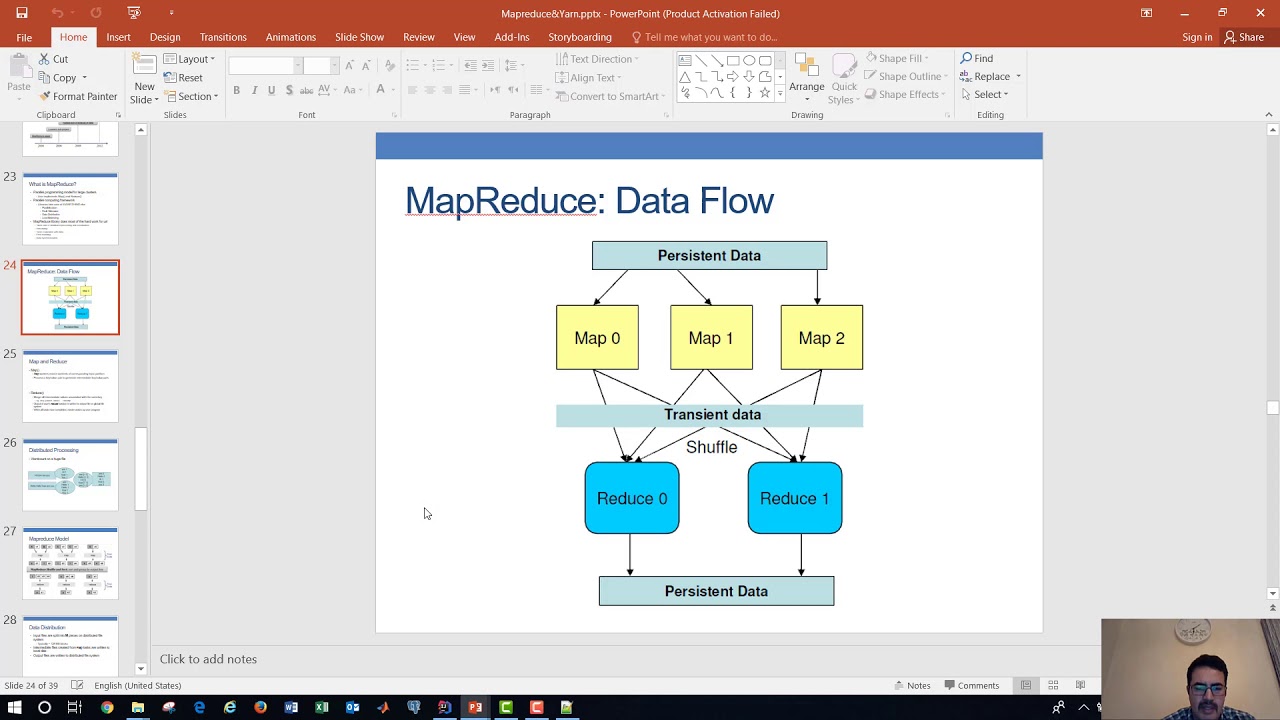1280x720 pixels.
Task: Open Excel from the Windows taskbar
Action: pos(322,707)
